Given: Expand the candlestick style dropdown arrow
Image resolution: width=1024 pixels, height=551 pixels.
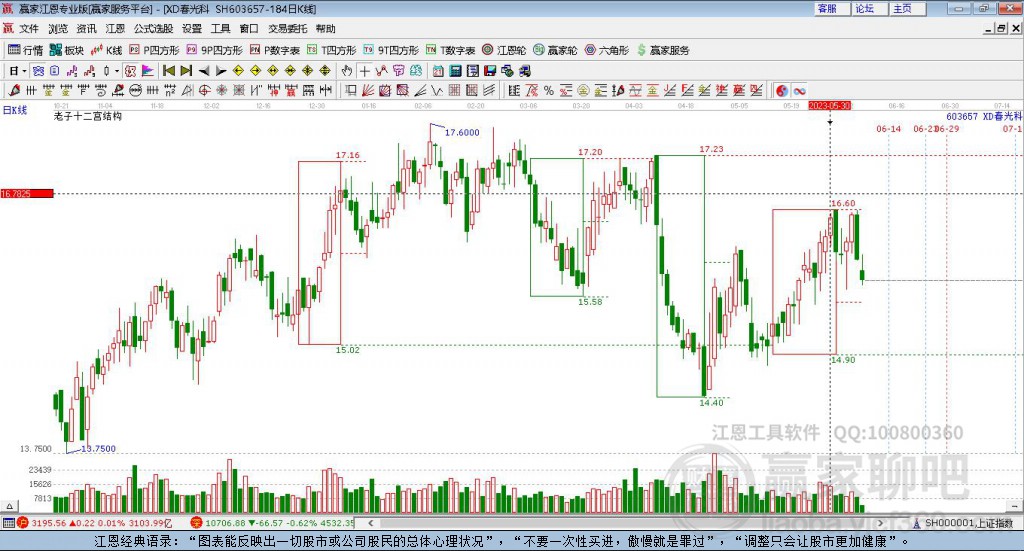Looking at the screenshot, I should [x=117, y=71].
